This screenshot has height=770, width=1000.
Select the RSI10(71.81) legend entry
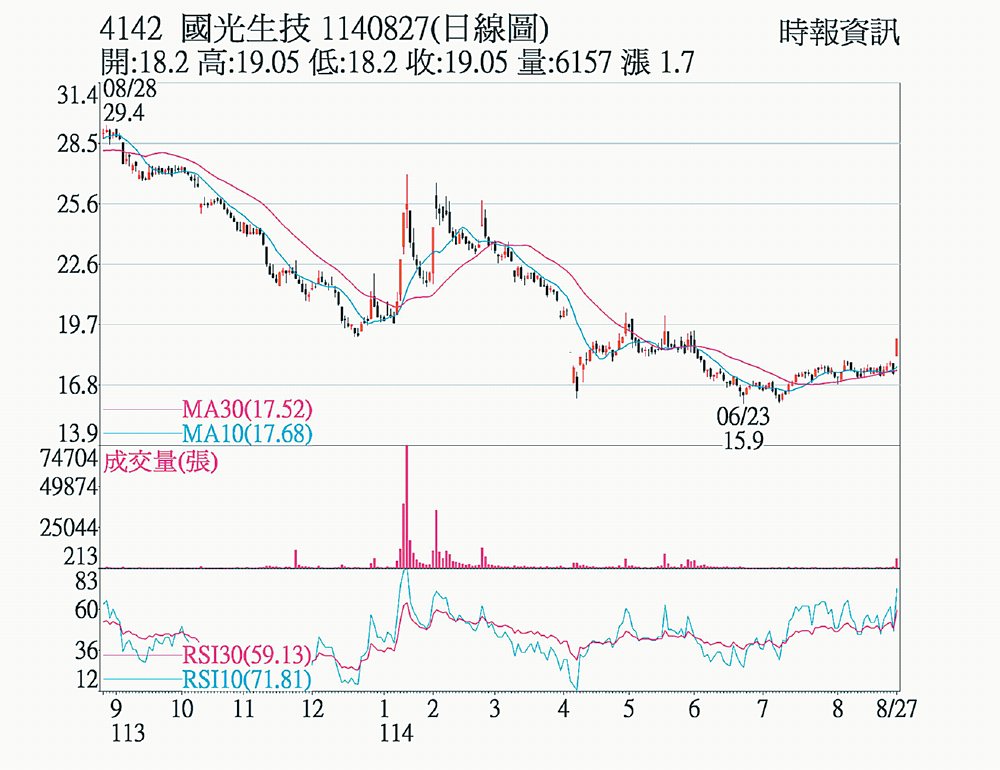tap(247, 679)
